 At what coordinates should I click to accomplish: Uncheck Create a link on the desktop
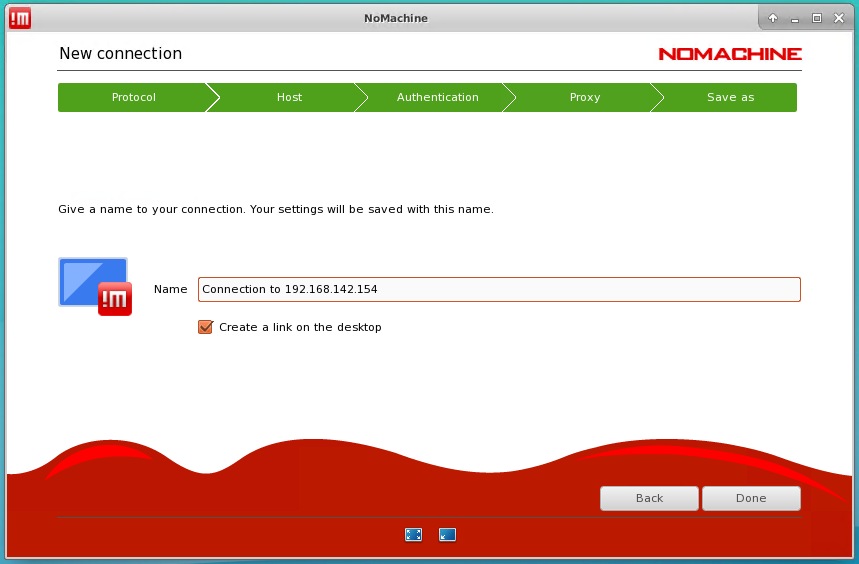click(205, 327)
